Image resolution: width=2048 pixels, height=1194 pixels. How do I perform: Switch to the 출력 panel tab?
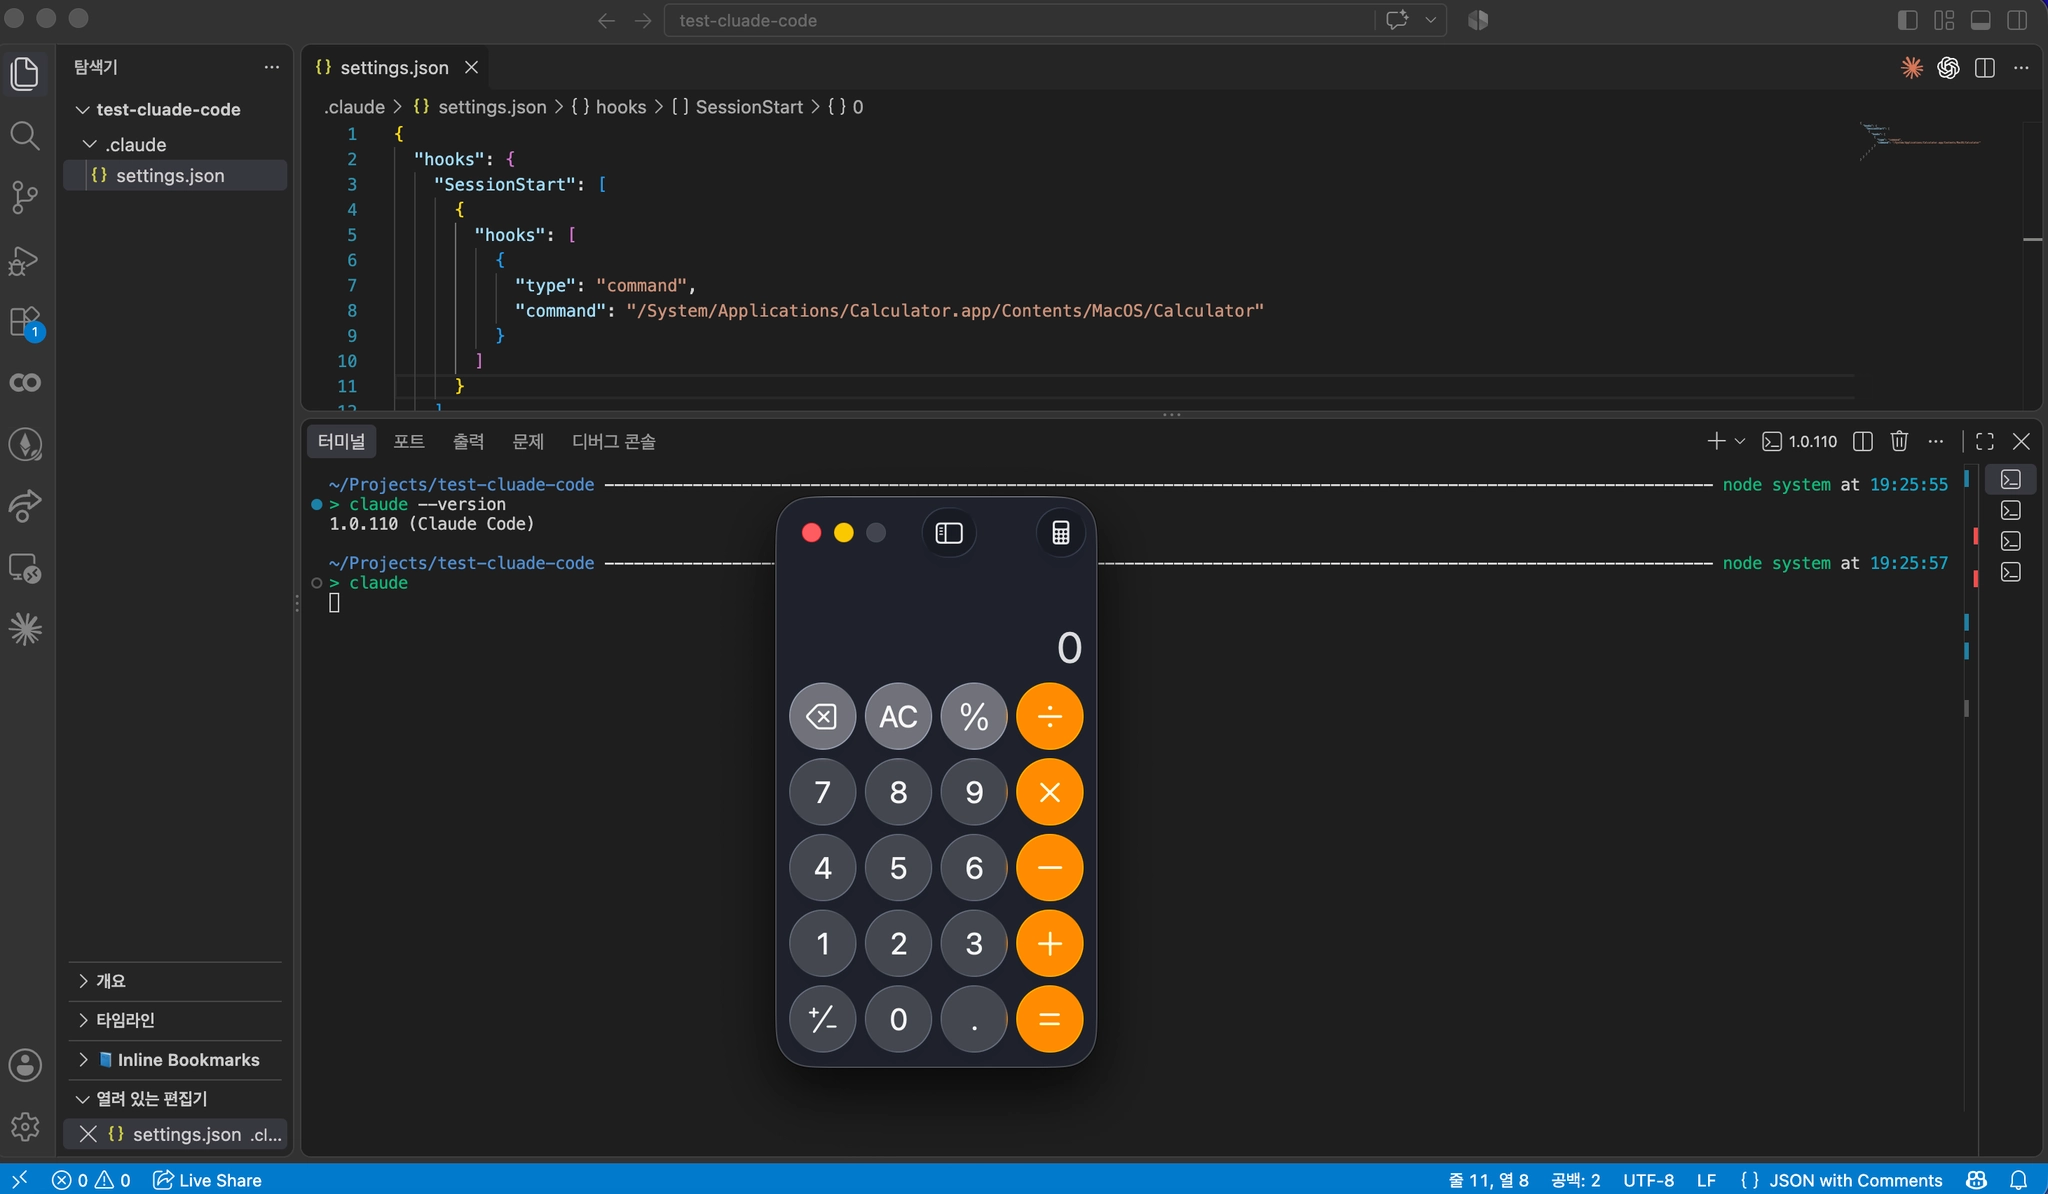(468, 441)
